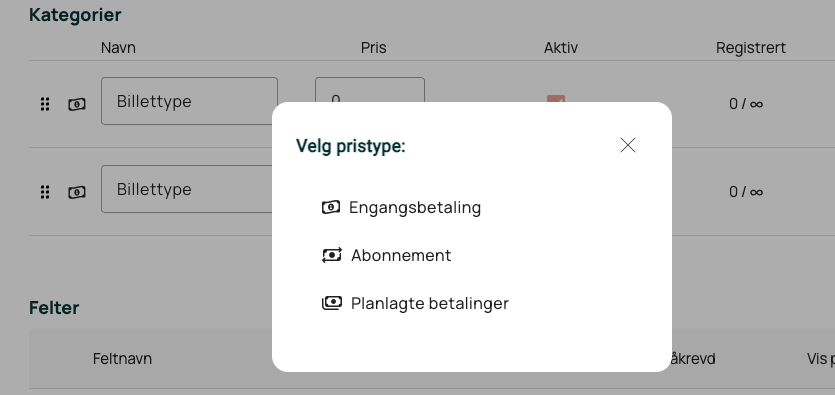Image resolution: width=835 pixels, height=395 pixels.
Task: Click first row's price type money icon
Action: click(77, 104)
